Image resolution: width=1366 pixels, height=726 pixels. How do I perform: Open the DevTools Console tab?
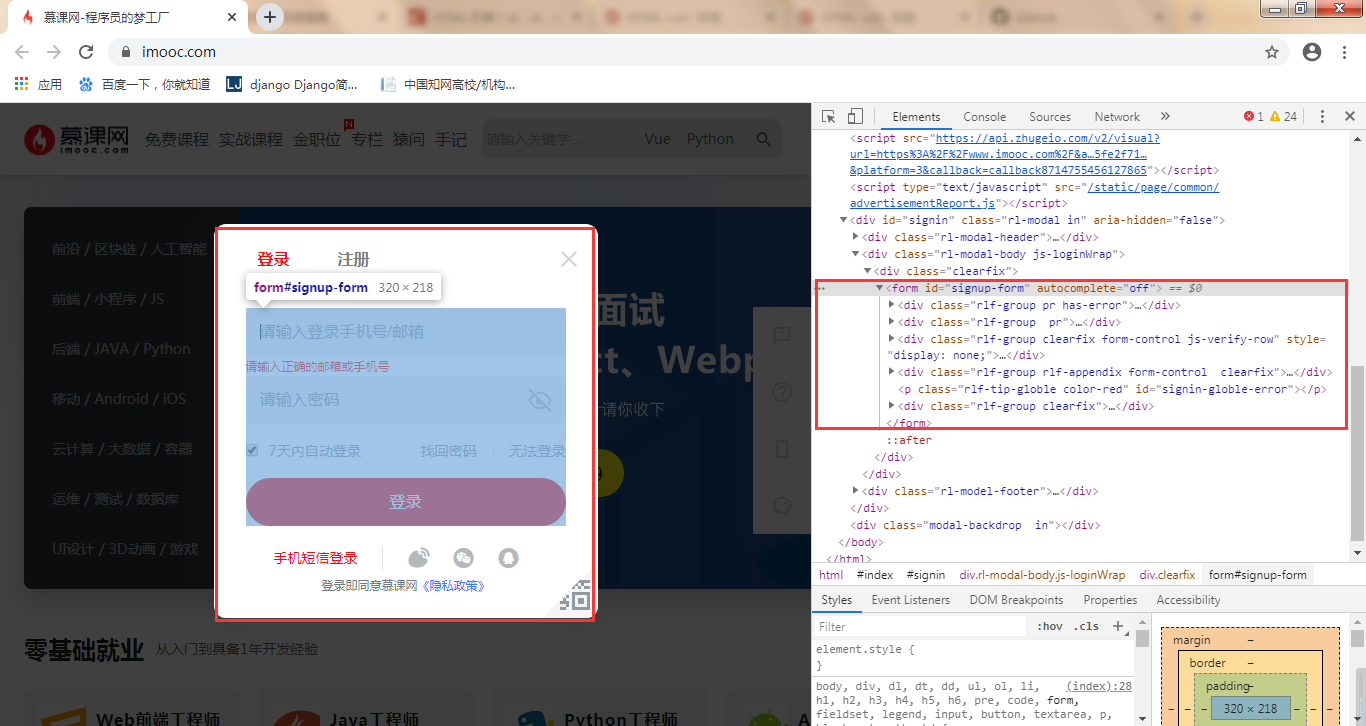point(985,117)
